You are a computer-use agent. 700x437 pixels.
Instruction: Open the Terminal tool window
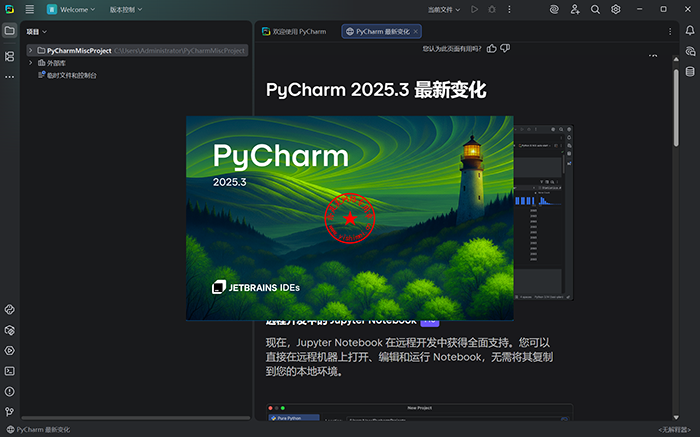point(9,371)
